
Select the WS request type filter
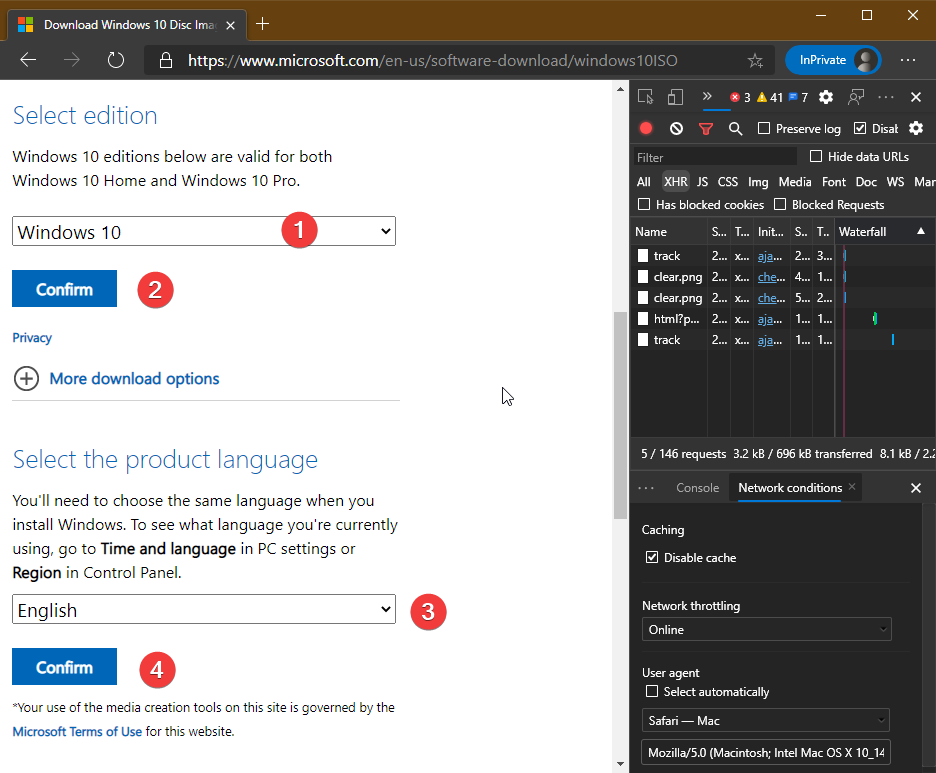tap(895, 181)
